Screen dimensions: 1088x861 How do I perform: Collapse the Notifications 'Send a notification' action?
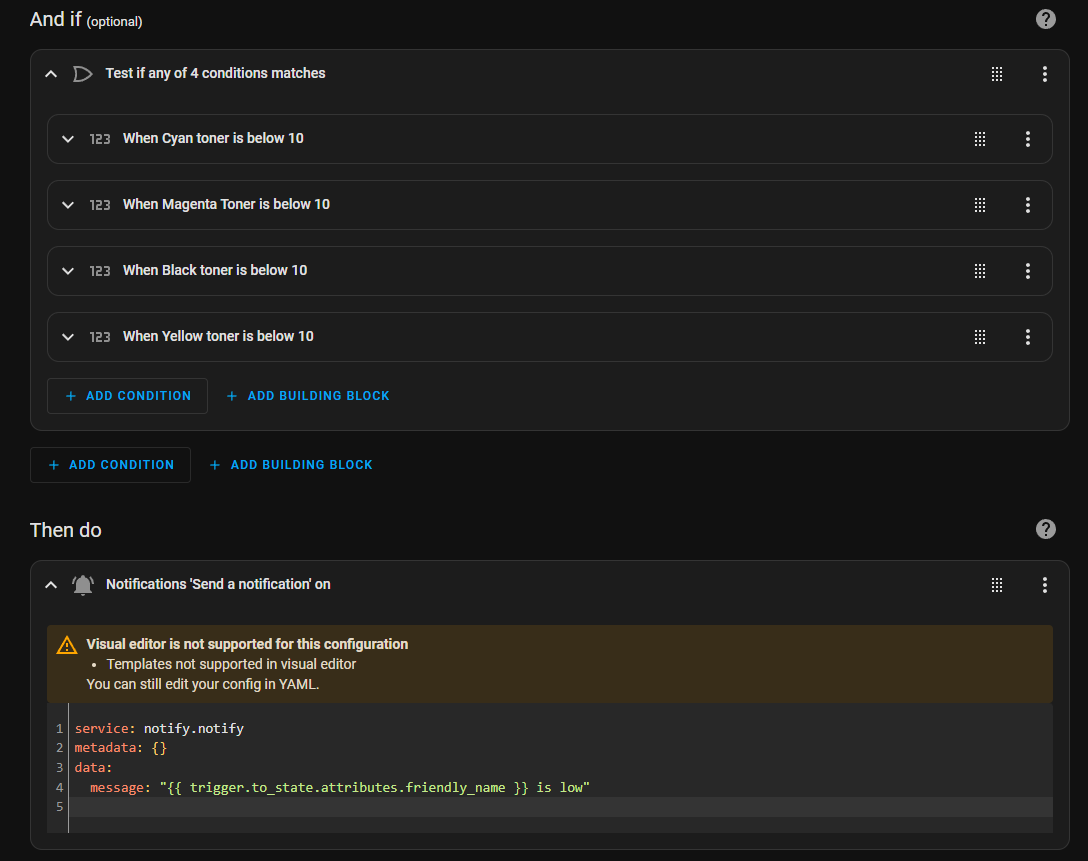[51, 584]
